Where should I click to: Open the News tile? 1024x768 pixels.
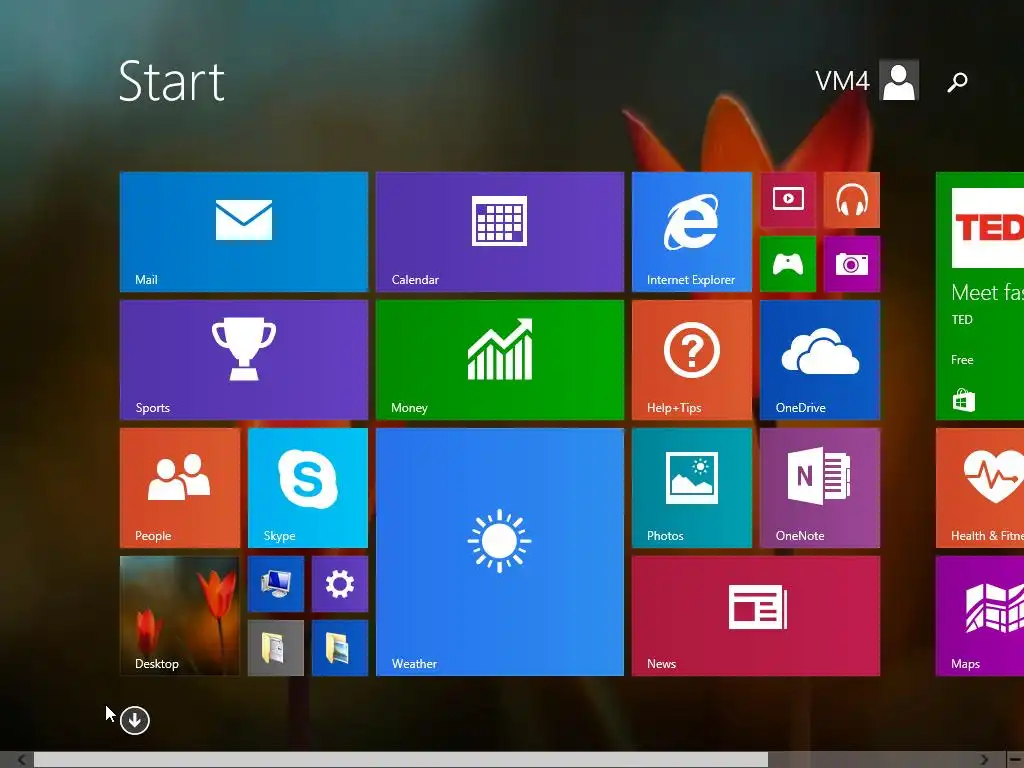756,616
